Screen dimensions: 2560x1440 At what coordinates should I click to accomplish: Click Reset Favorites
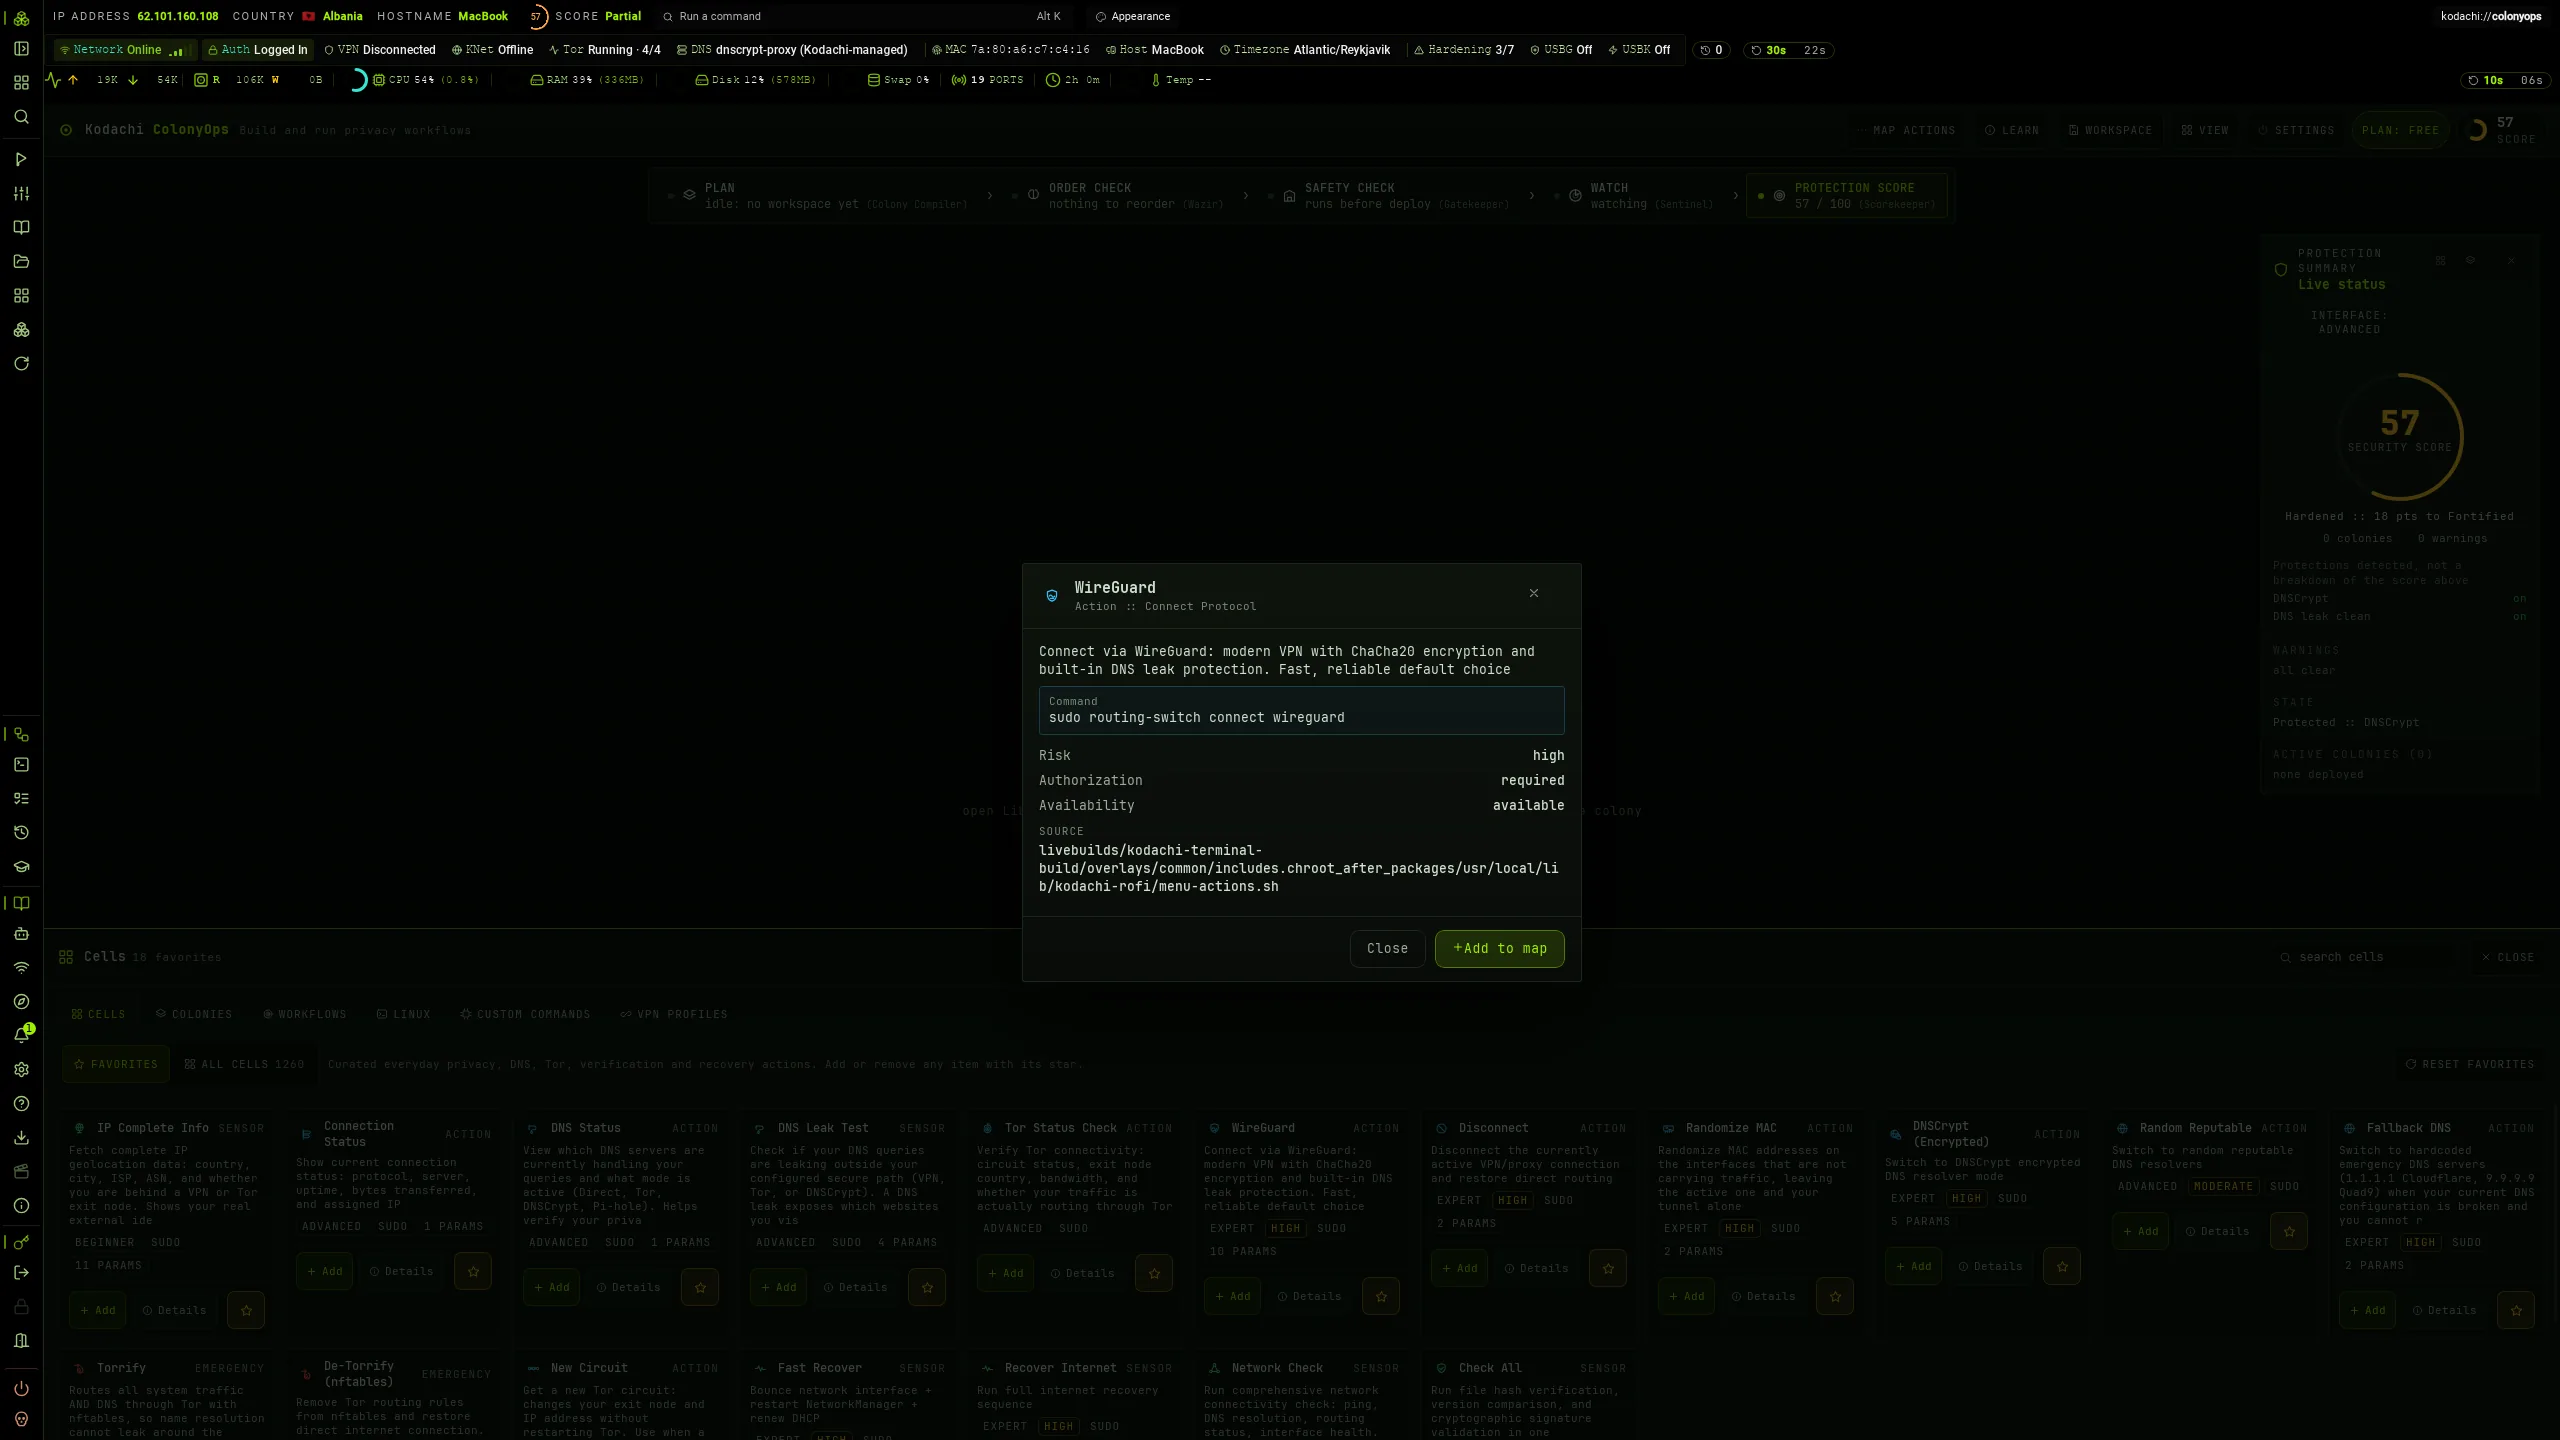2470,1065
